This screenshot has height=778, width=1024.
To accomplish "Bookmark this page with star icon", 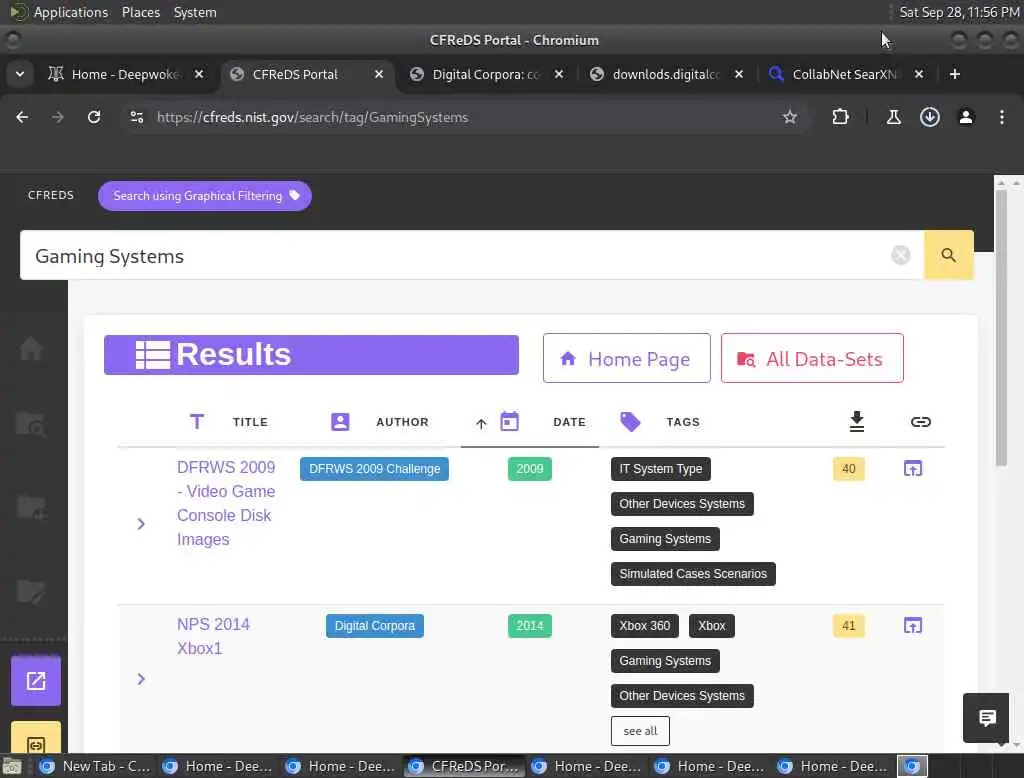I will point(790,117).
